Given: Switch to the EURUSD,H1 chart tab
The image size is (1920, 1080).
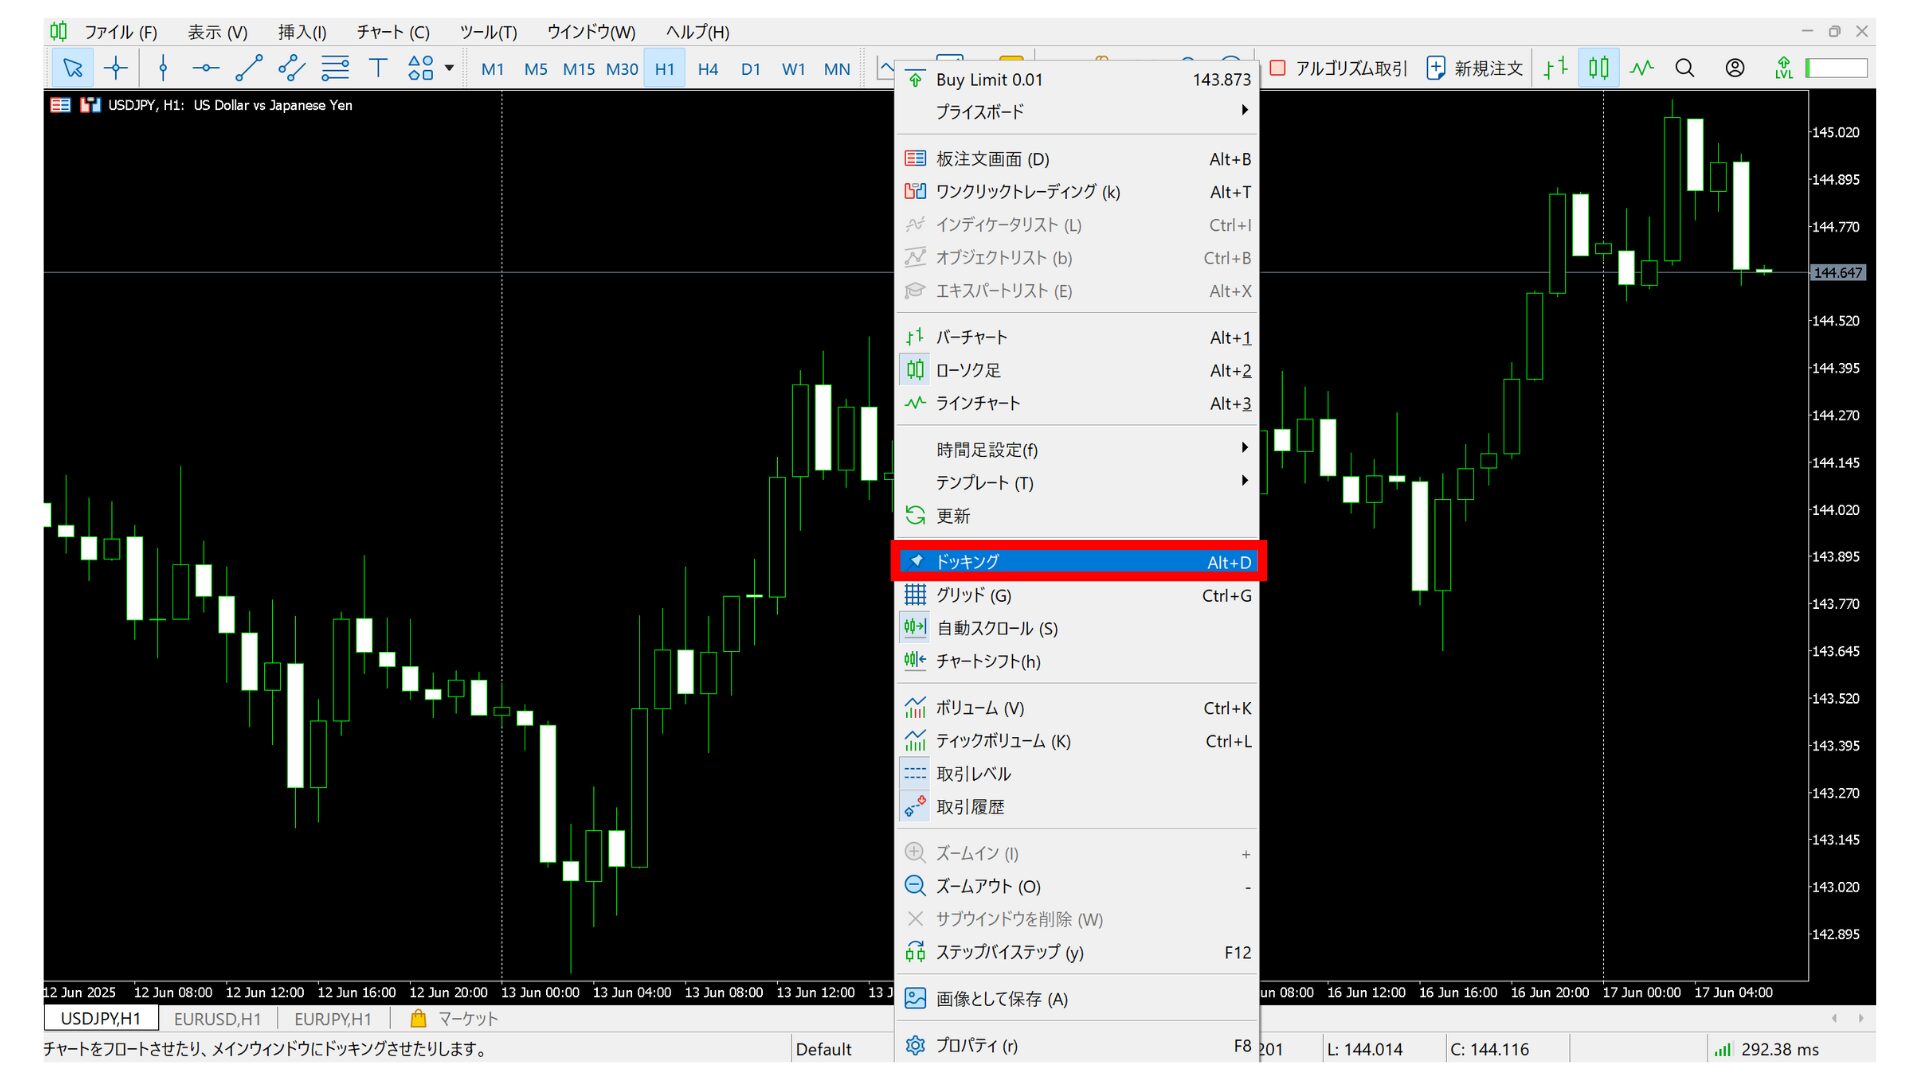Looking at the screenshot, I should point(217,1019).
